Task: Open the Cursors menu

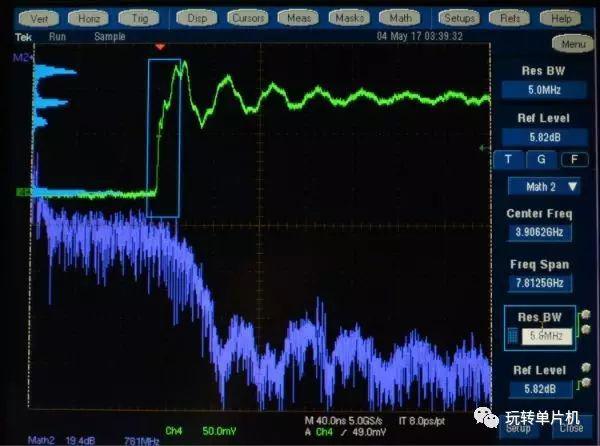Action: pos(248,18)
